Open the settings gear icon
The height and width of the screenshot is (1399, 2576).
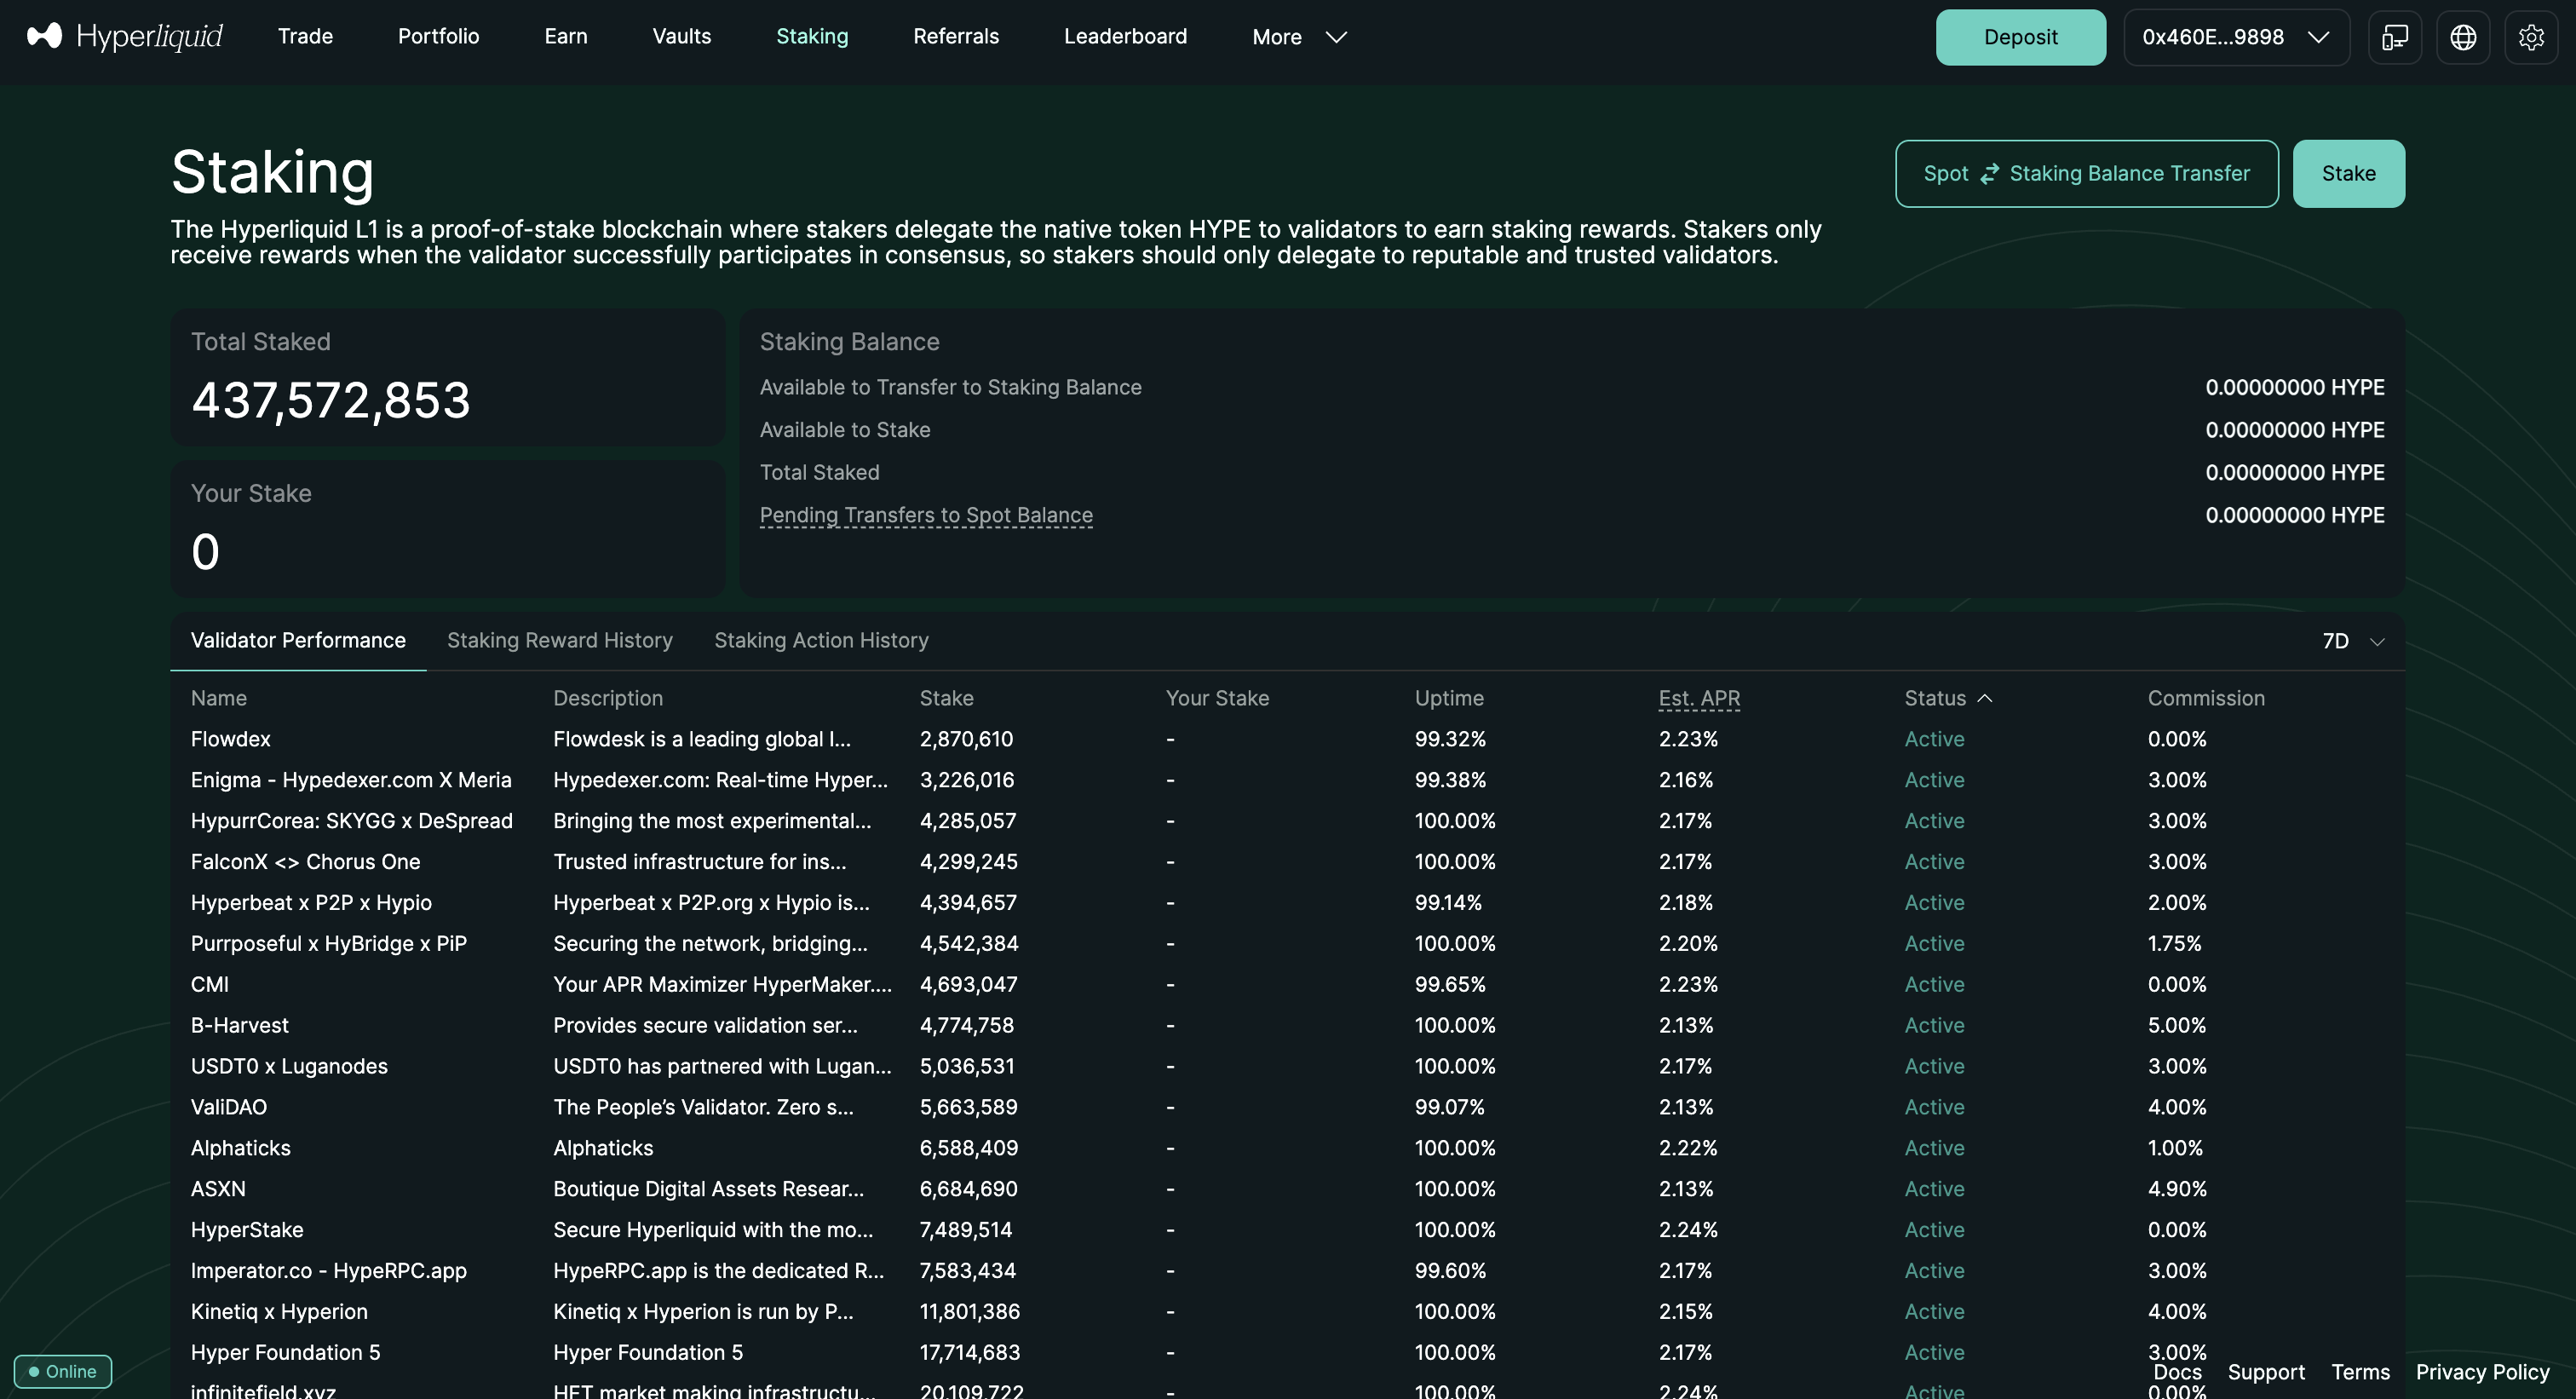tap(2531, 37)
